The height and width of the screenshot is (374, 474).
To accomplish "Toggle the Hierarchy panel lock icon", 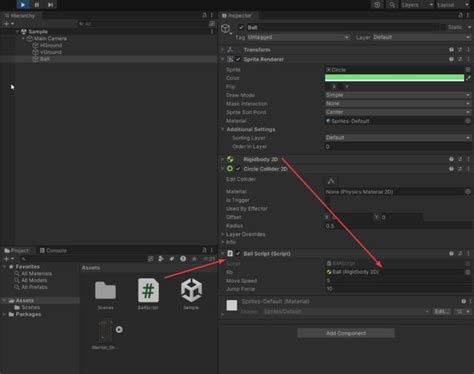I will pyautogui.click(x=204, y=15).
